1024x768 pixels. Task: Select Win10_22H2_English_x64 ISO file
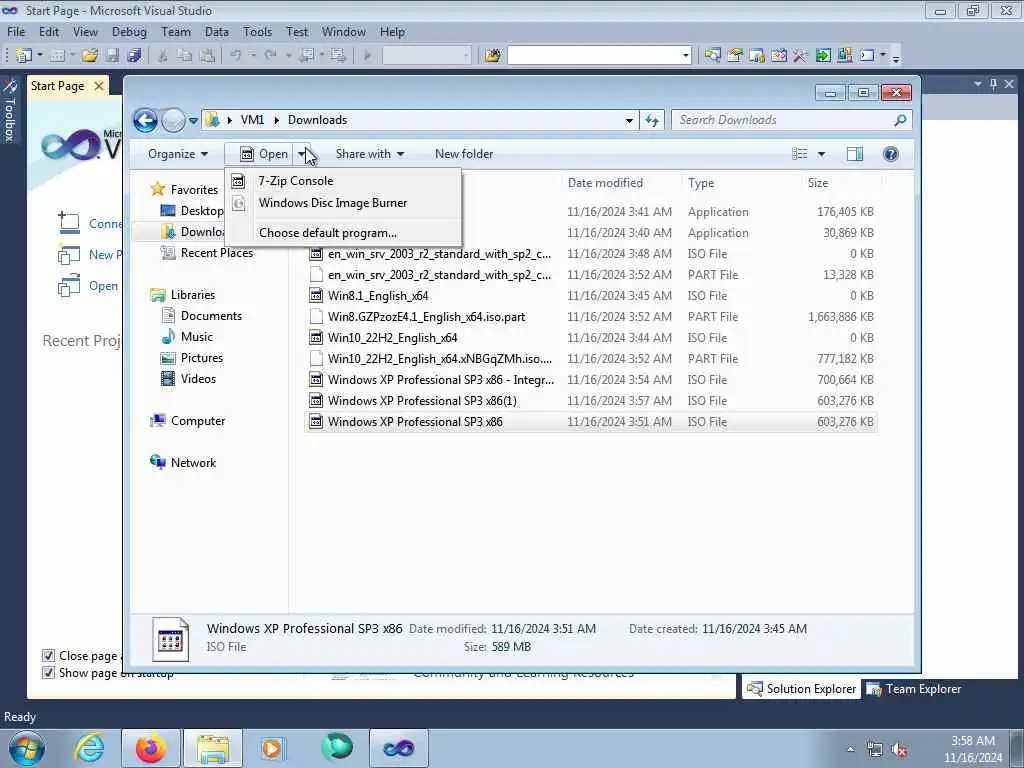591,338
